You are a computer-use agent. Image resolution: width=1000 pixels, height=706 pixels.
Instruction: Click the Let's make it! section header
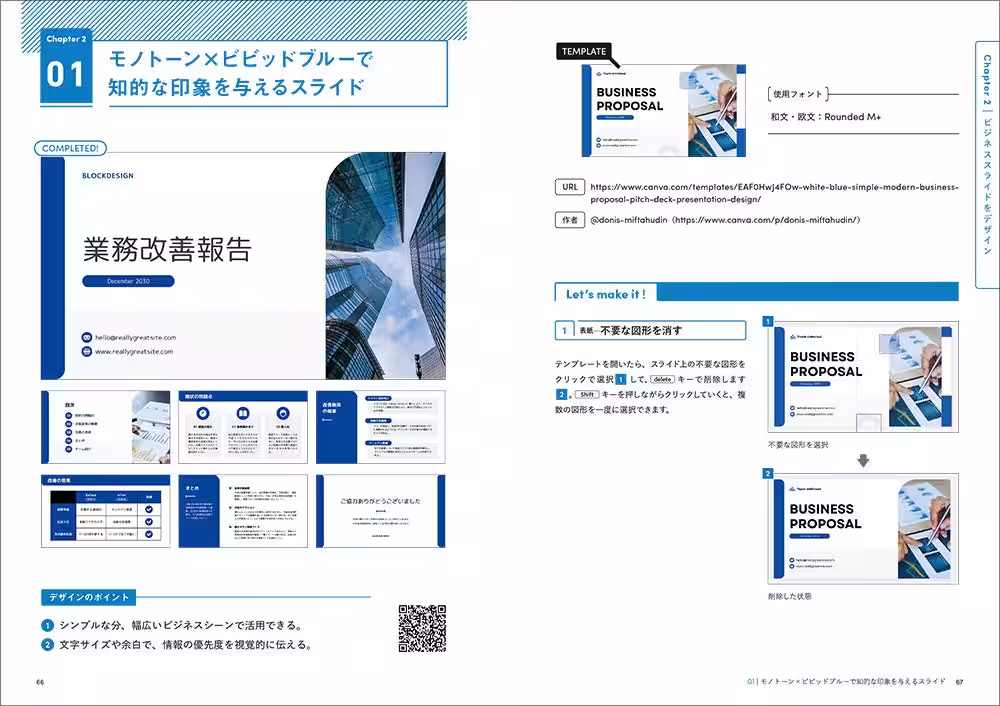(x=606, y=294)
